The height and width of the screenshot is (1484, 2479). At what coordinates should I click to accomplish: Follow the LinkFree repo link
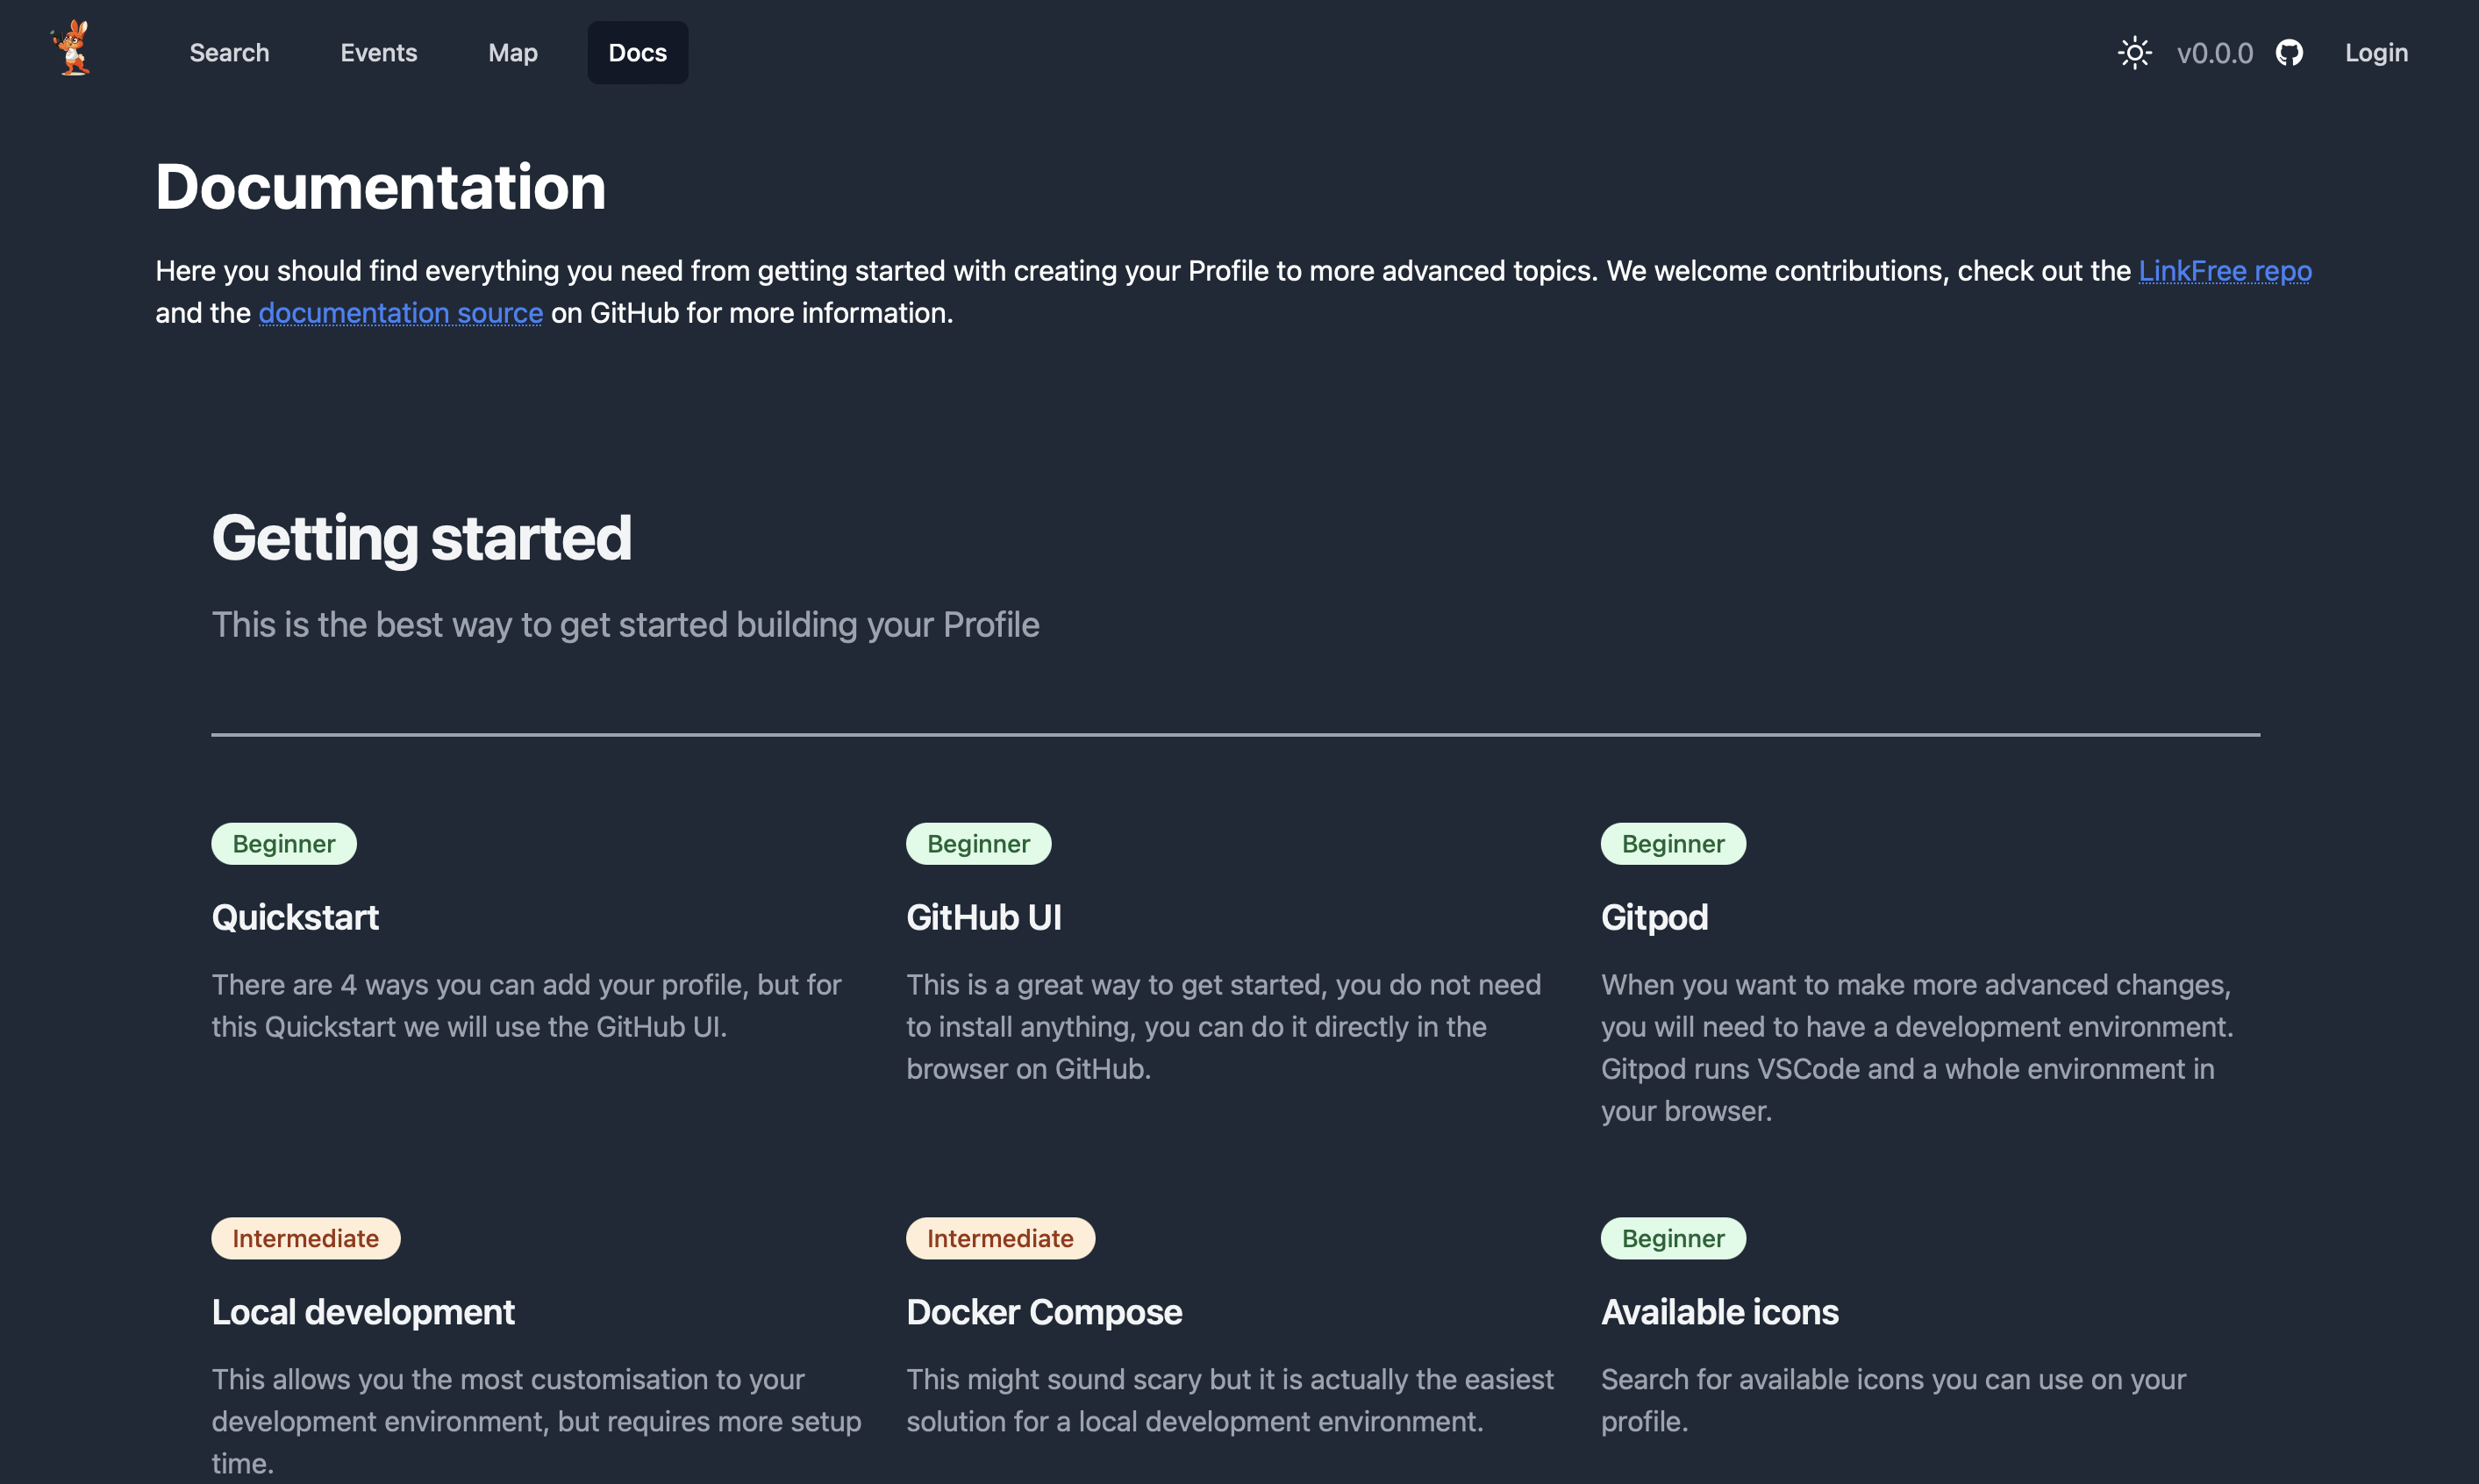pyautogui.click(x=2224, y=271)
